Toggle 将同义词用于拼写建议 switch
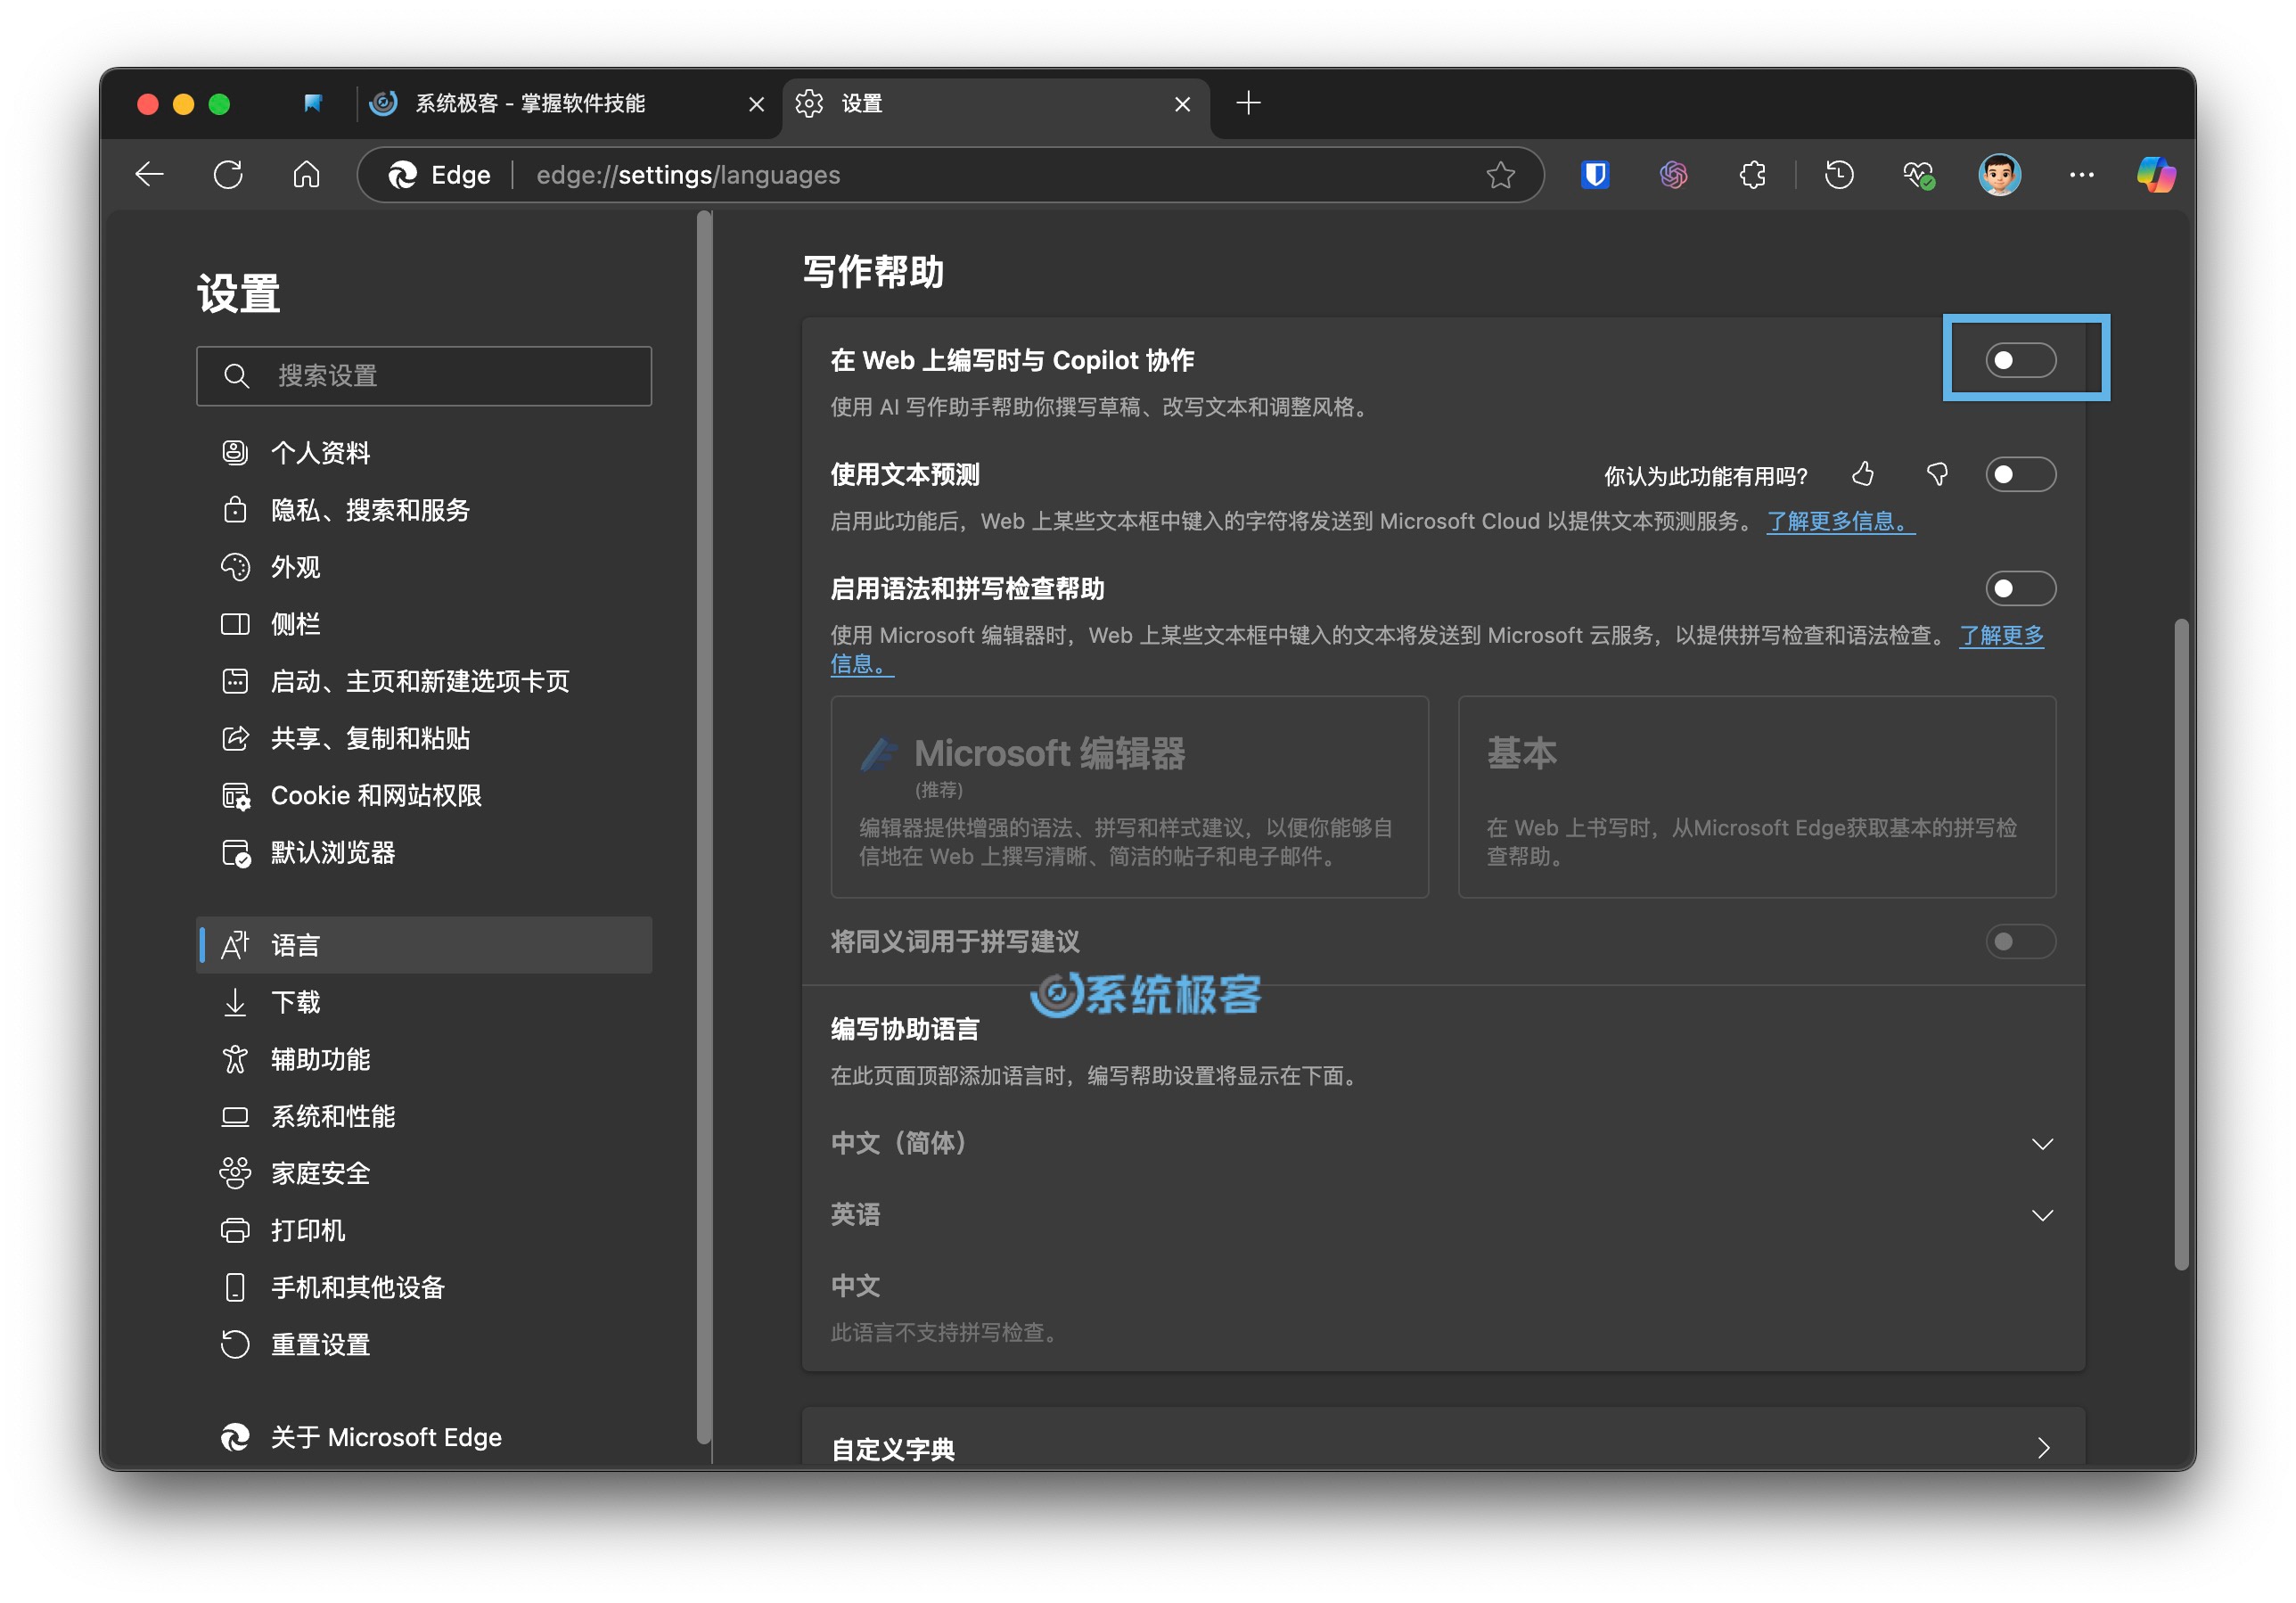The width and height of the screenshot is (2296, 1603). 2020,941
